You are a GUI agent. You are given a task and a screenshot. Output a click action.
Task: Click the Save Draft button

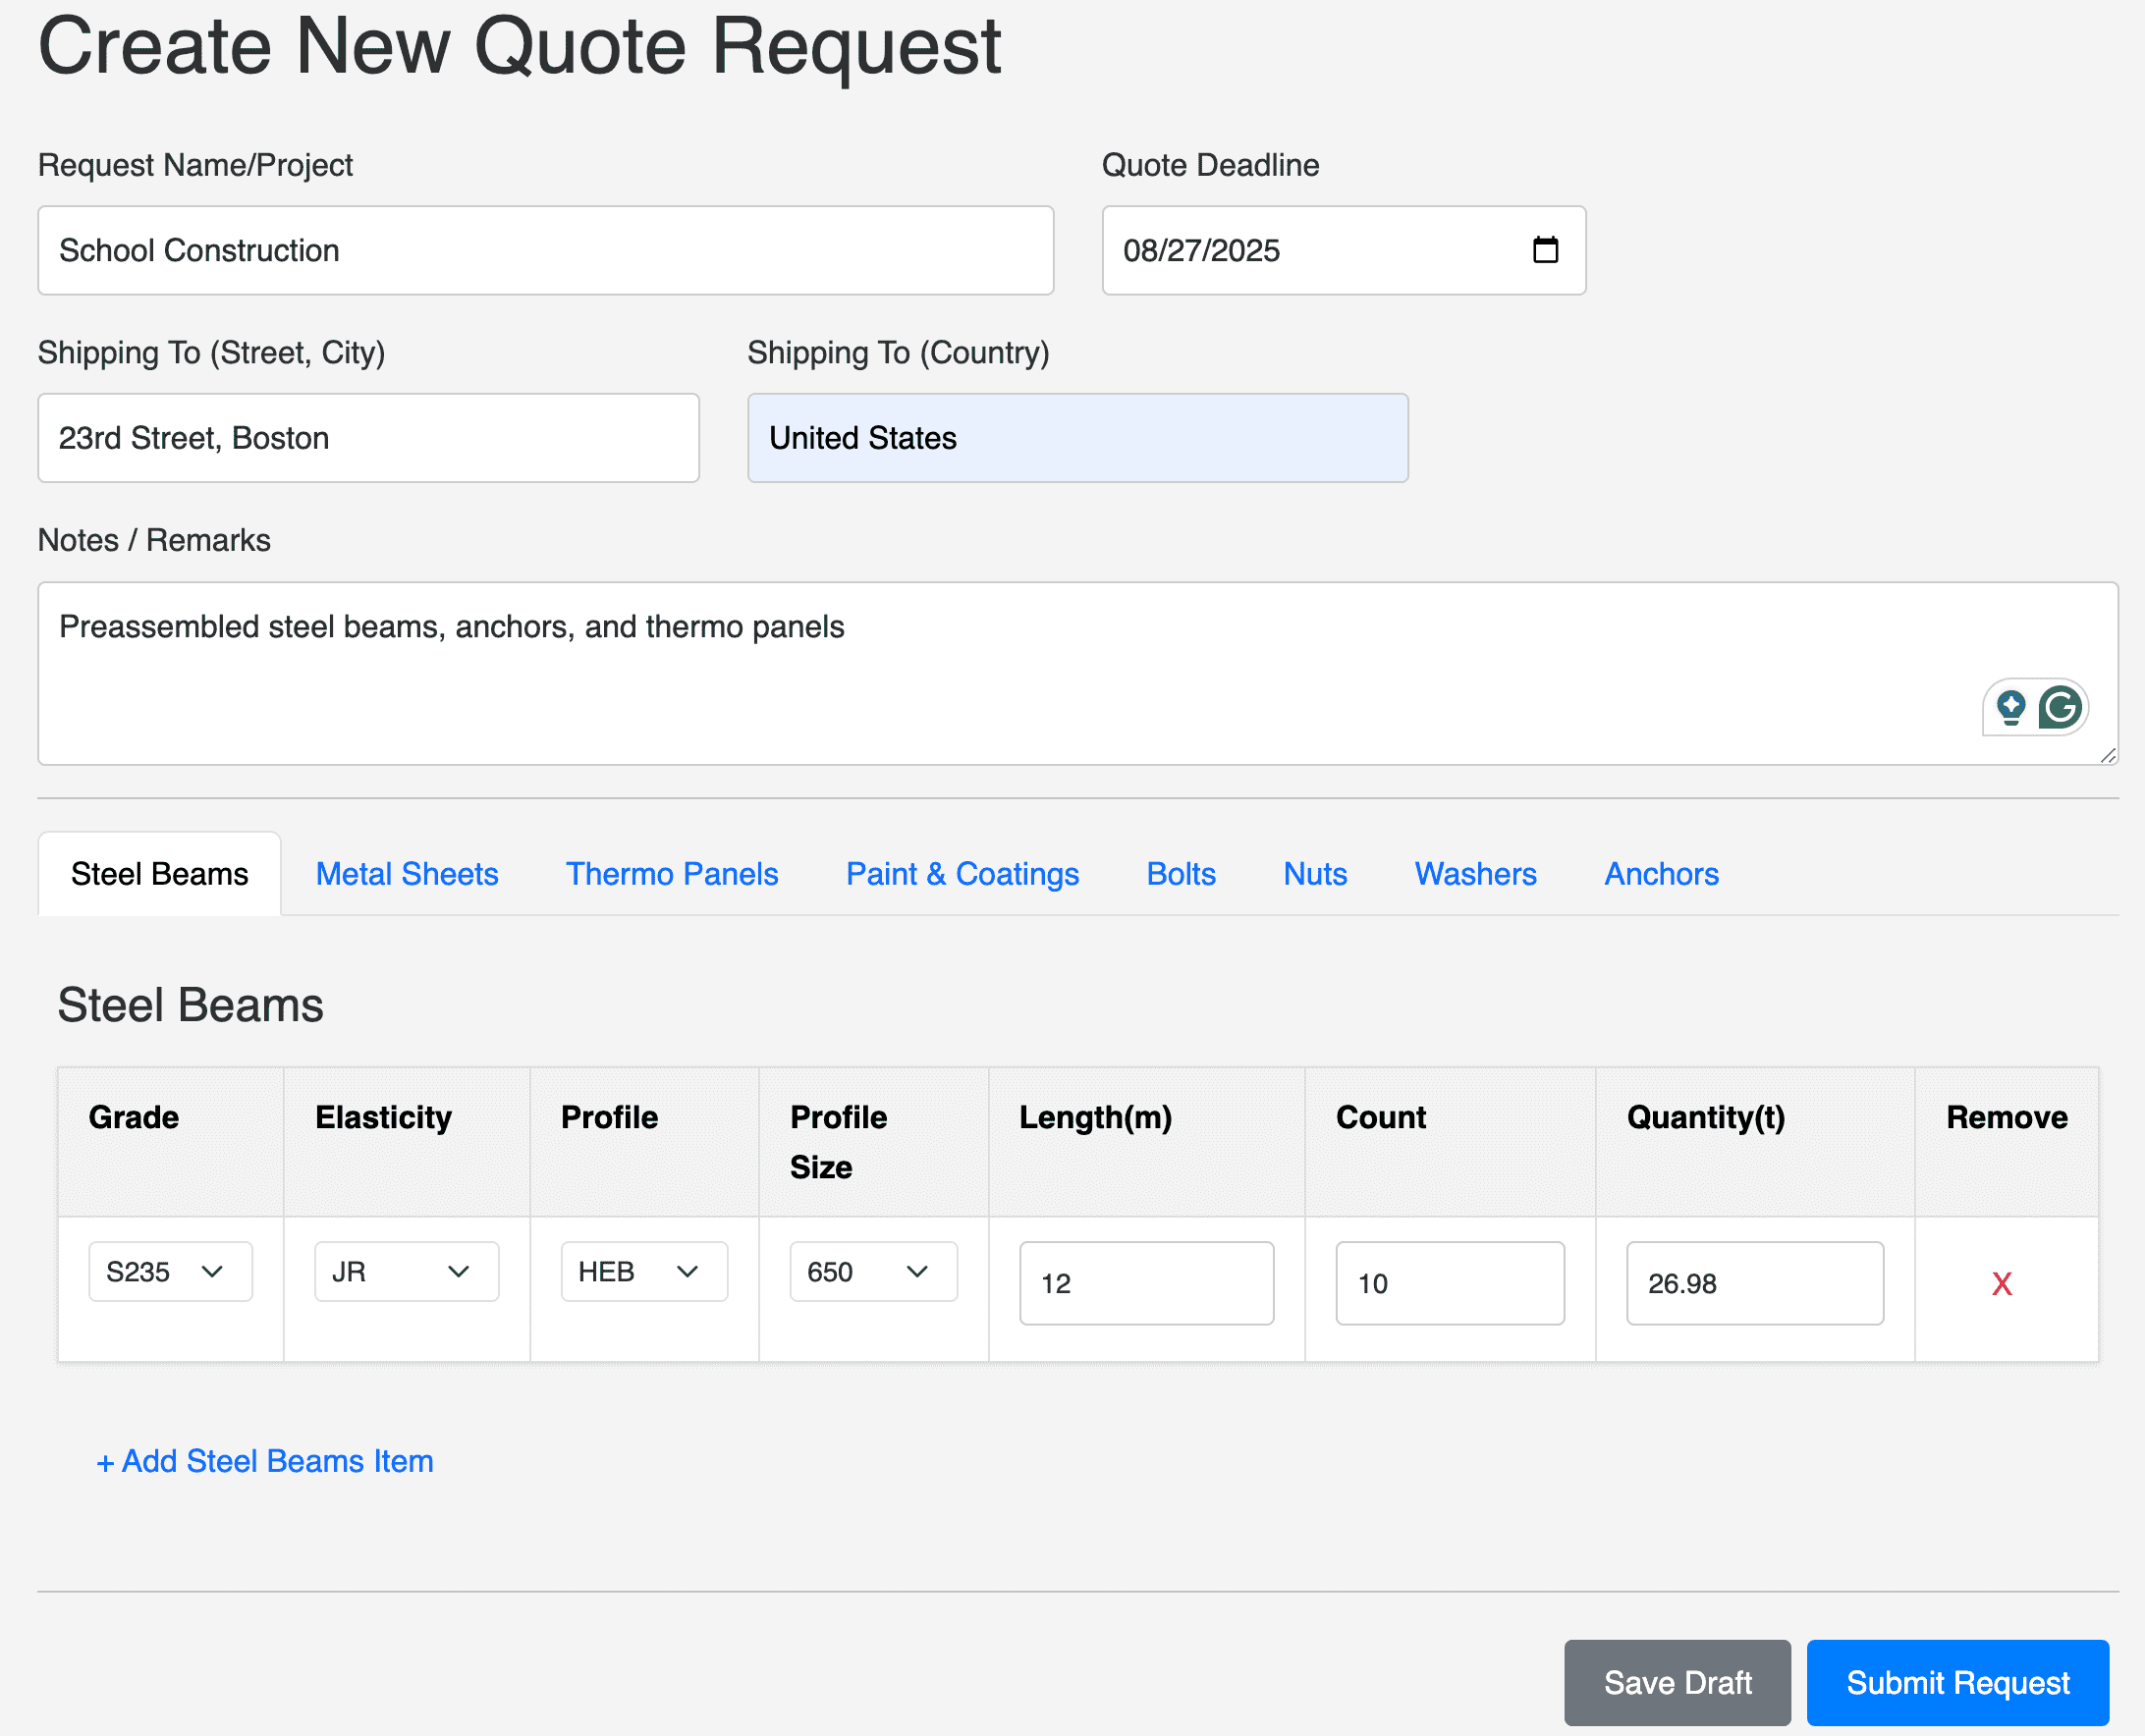click(x=1677, y=1682)
